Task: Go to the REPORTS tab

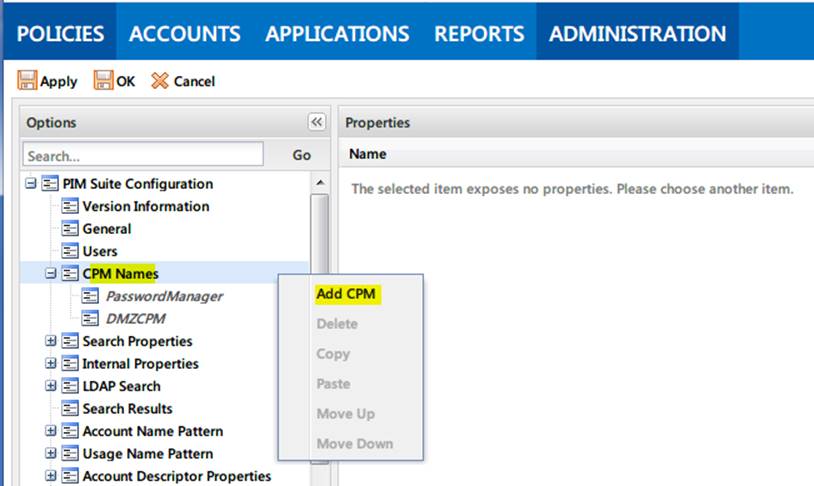Action: [479, 34]
